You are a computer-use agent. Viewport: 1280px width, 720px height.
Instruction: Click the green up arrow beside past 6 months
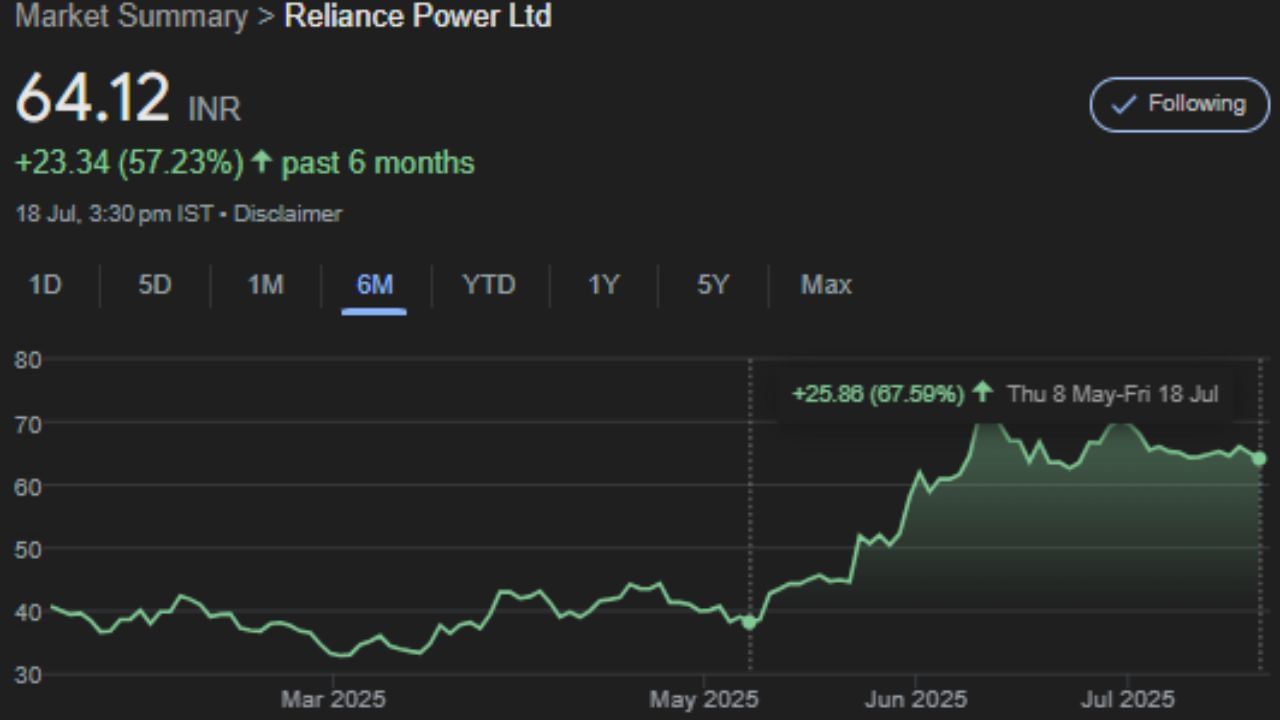coord(262,162)
